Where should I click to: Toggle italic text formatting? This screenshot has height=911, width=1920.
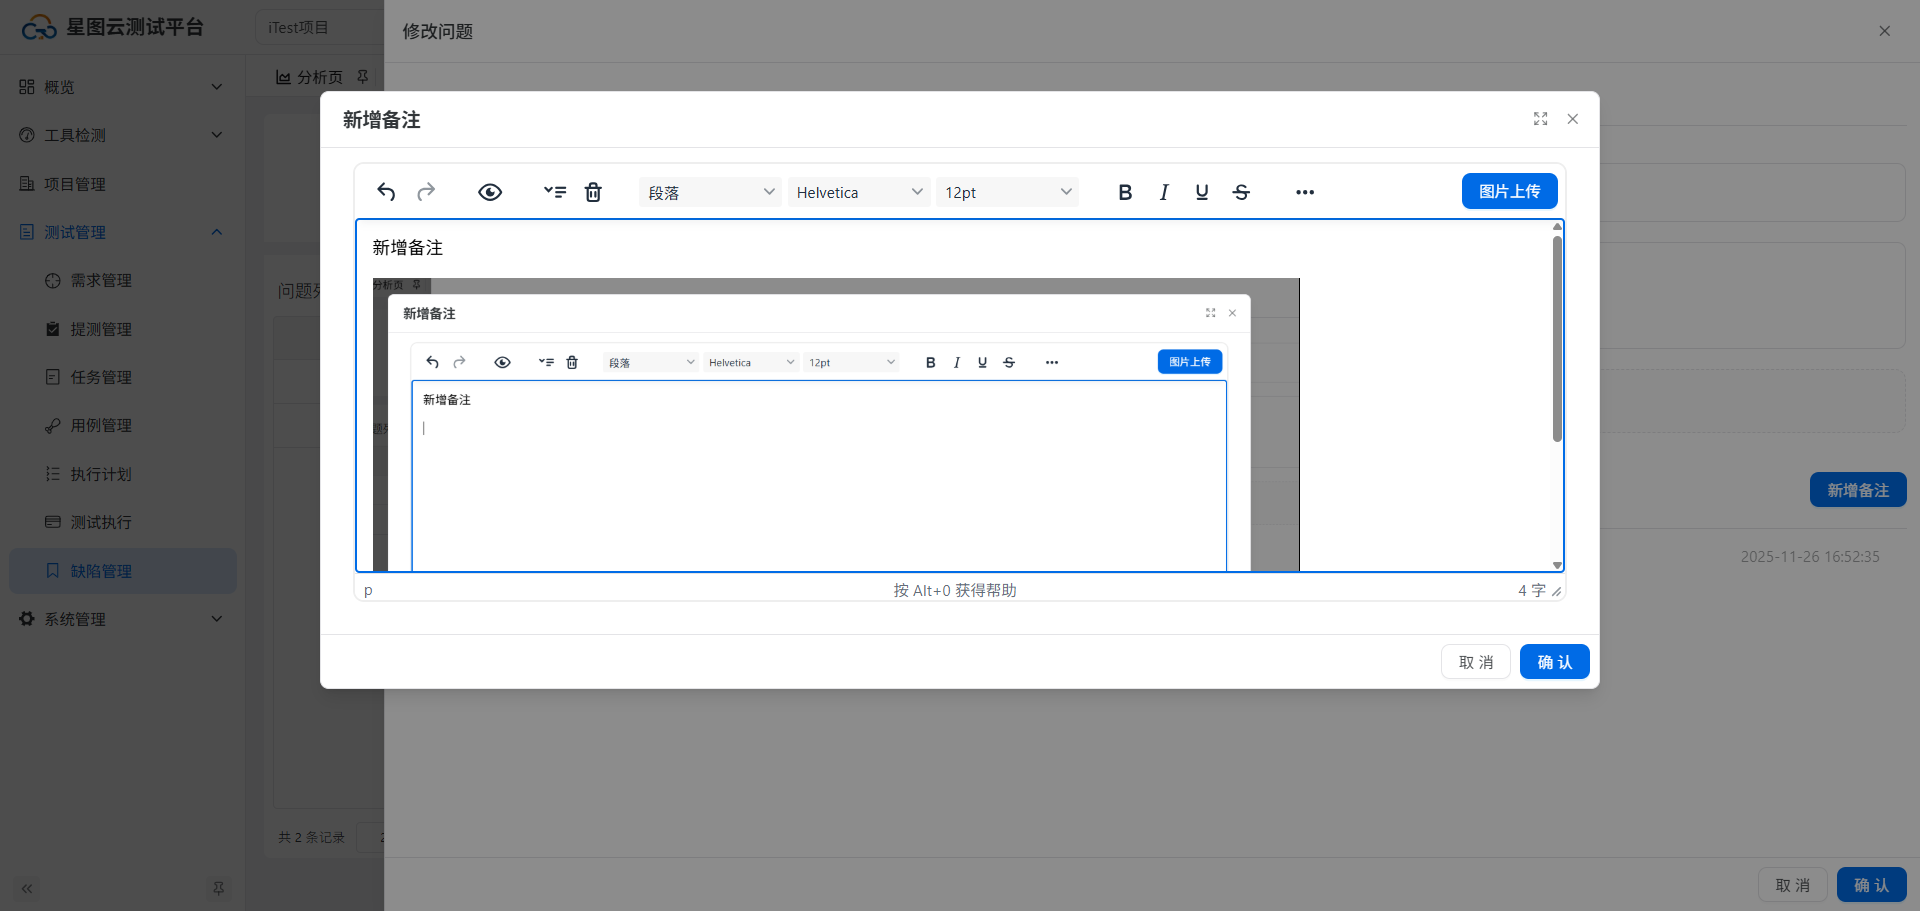click(x=1164, y=192)
